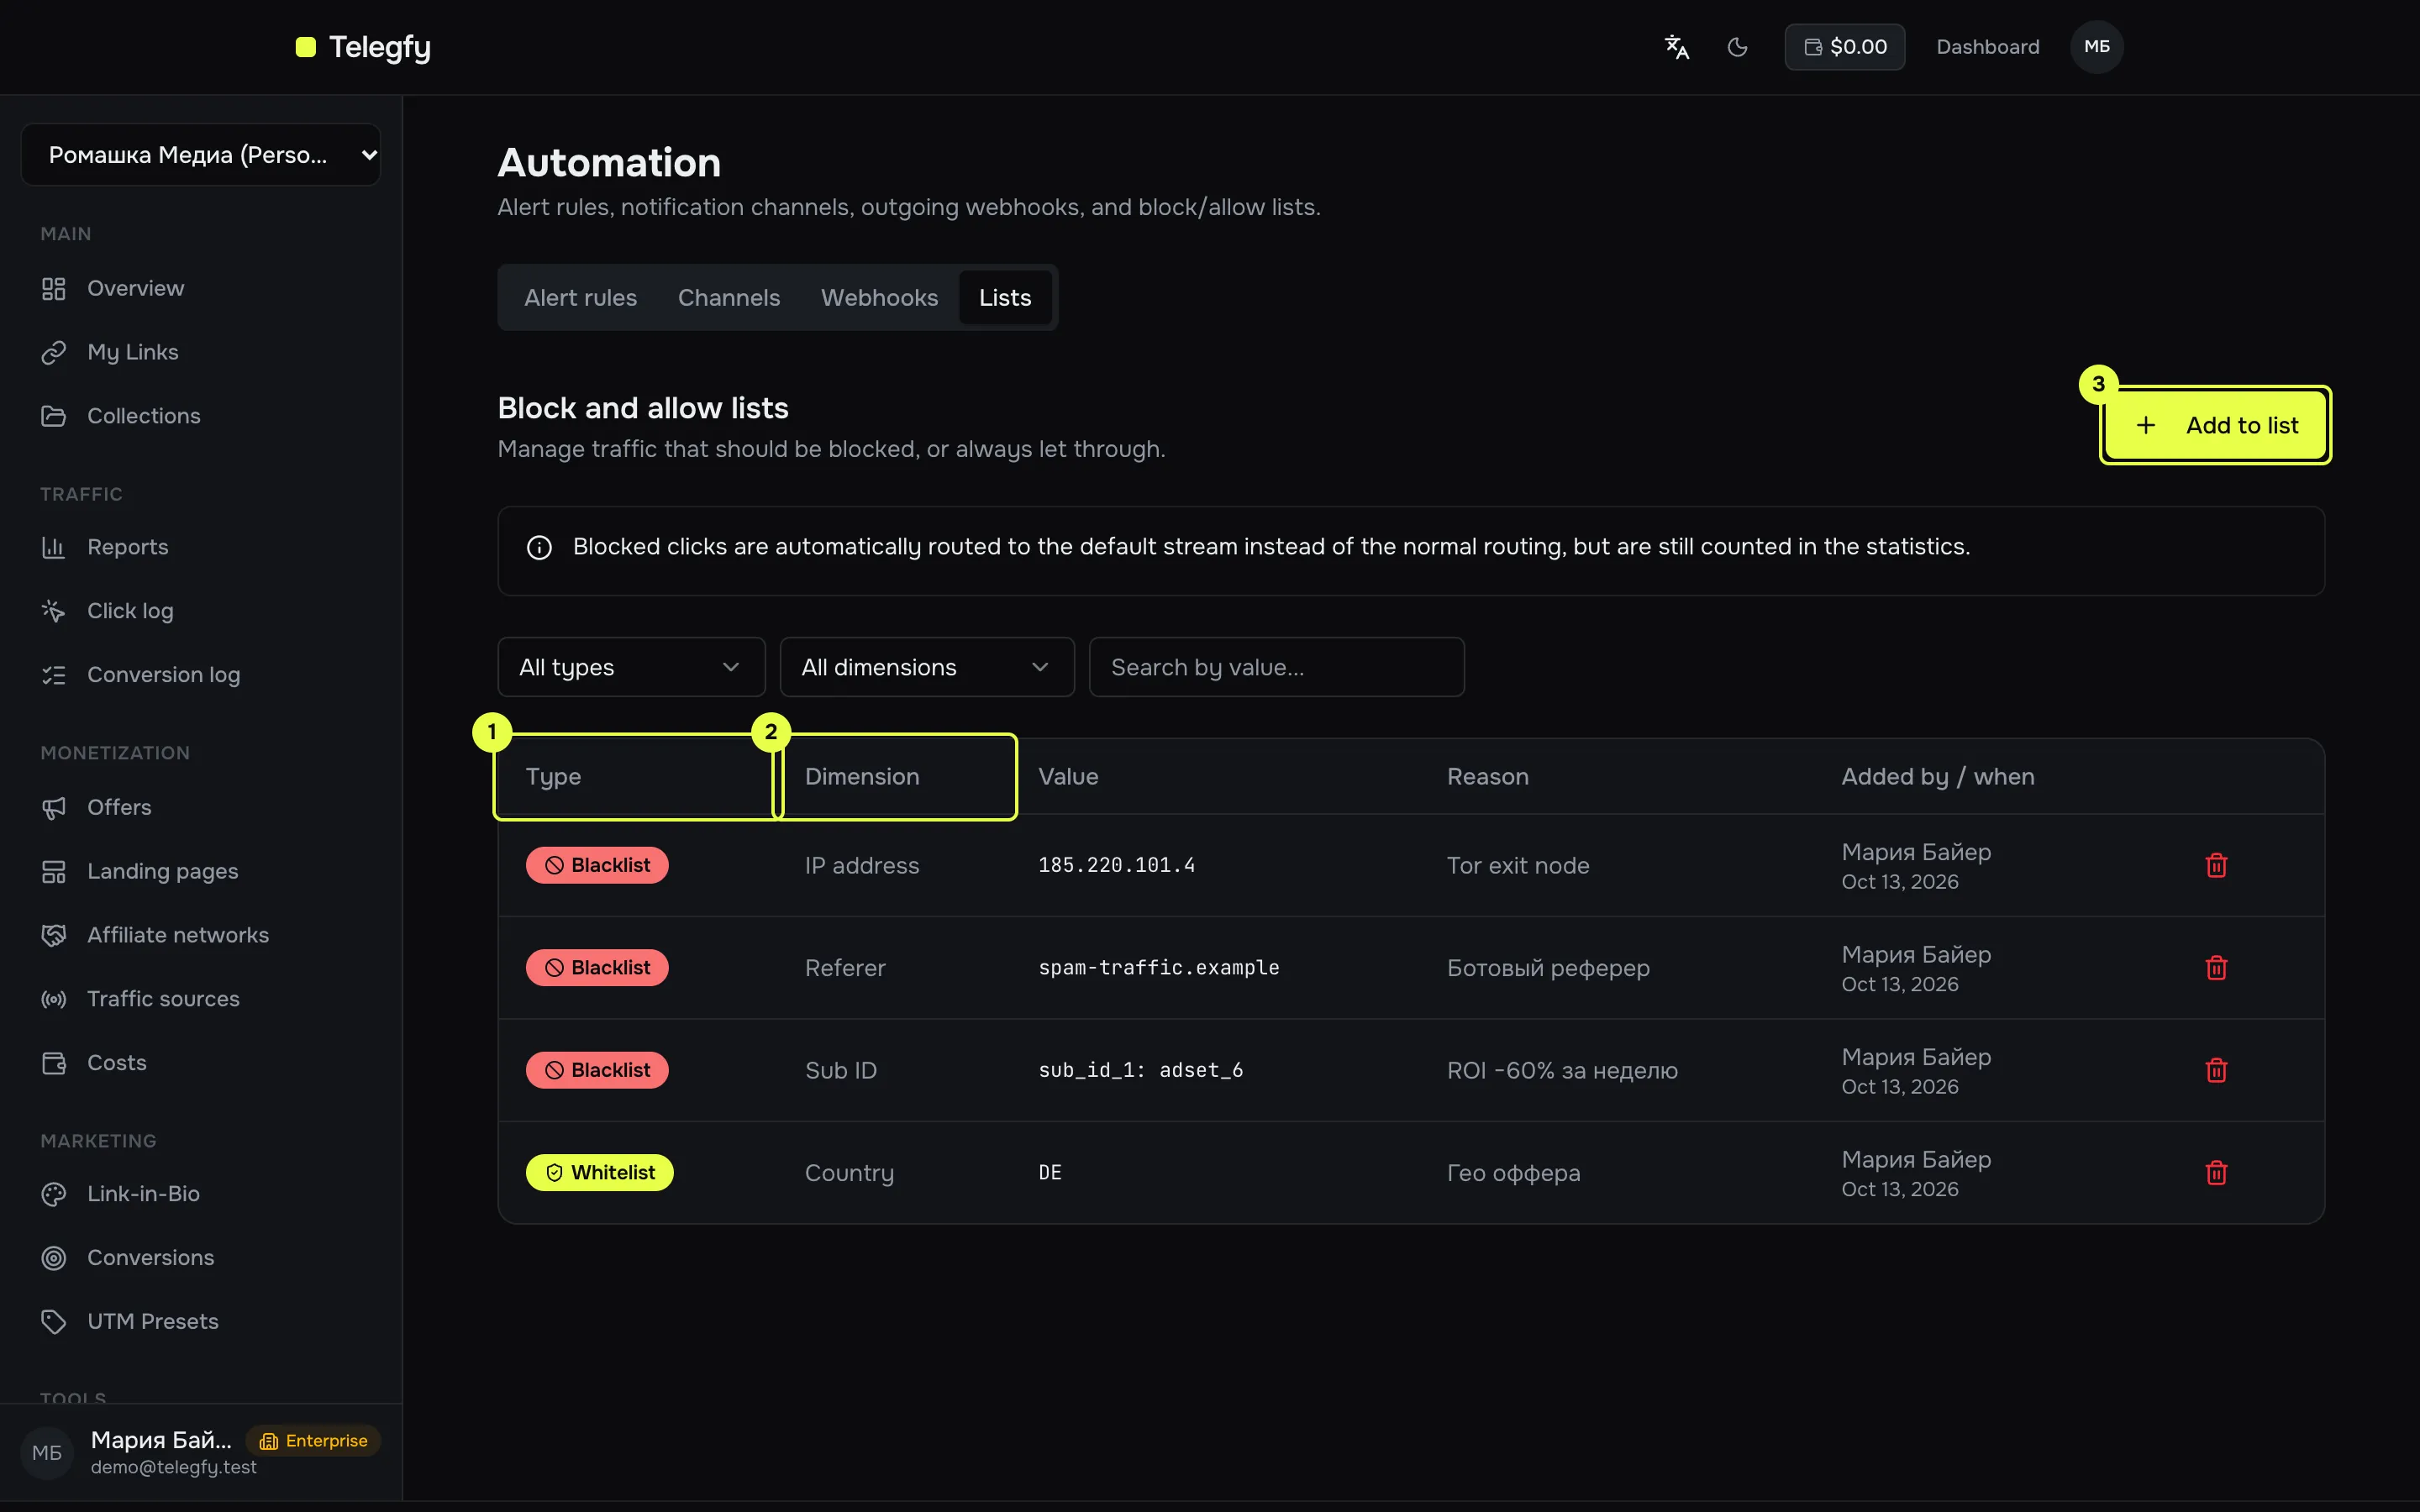Open Conversions in Marketing section
Viewport: 2420px width, 1512px height.
[x=201, y=1258]
